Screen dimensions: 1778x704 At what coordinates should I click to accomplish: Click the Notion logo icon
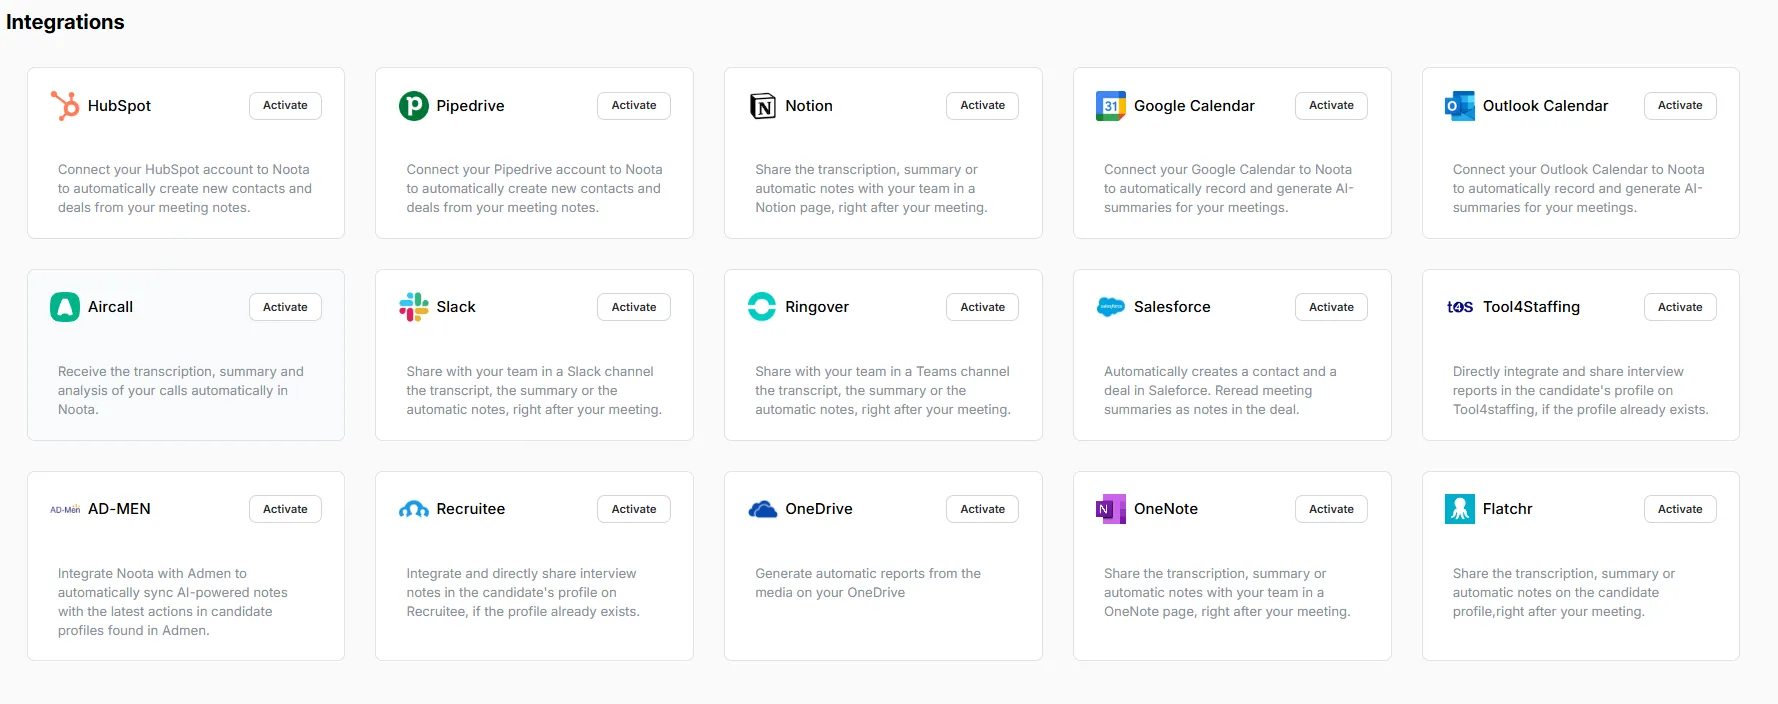coord(762,106)
